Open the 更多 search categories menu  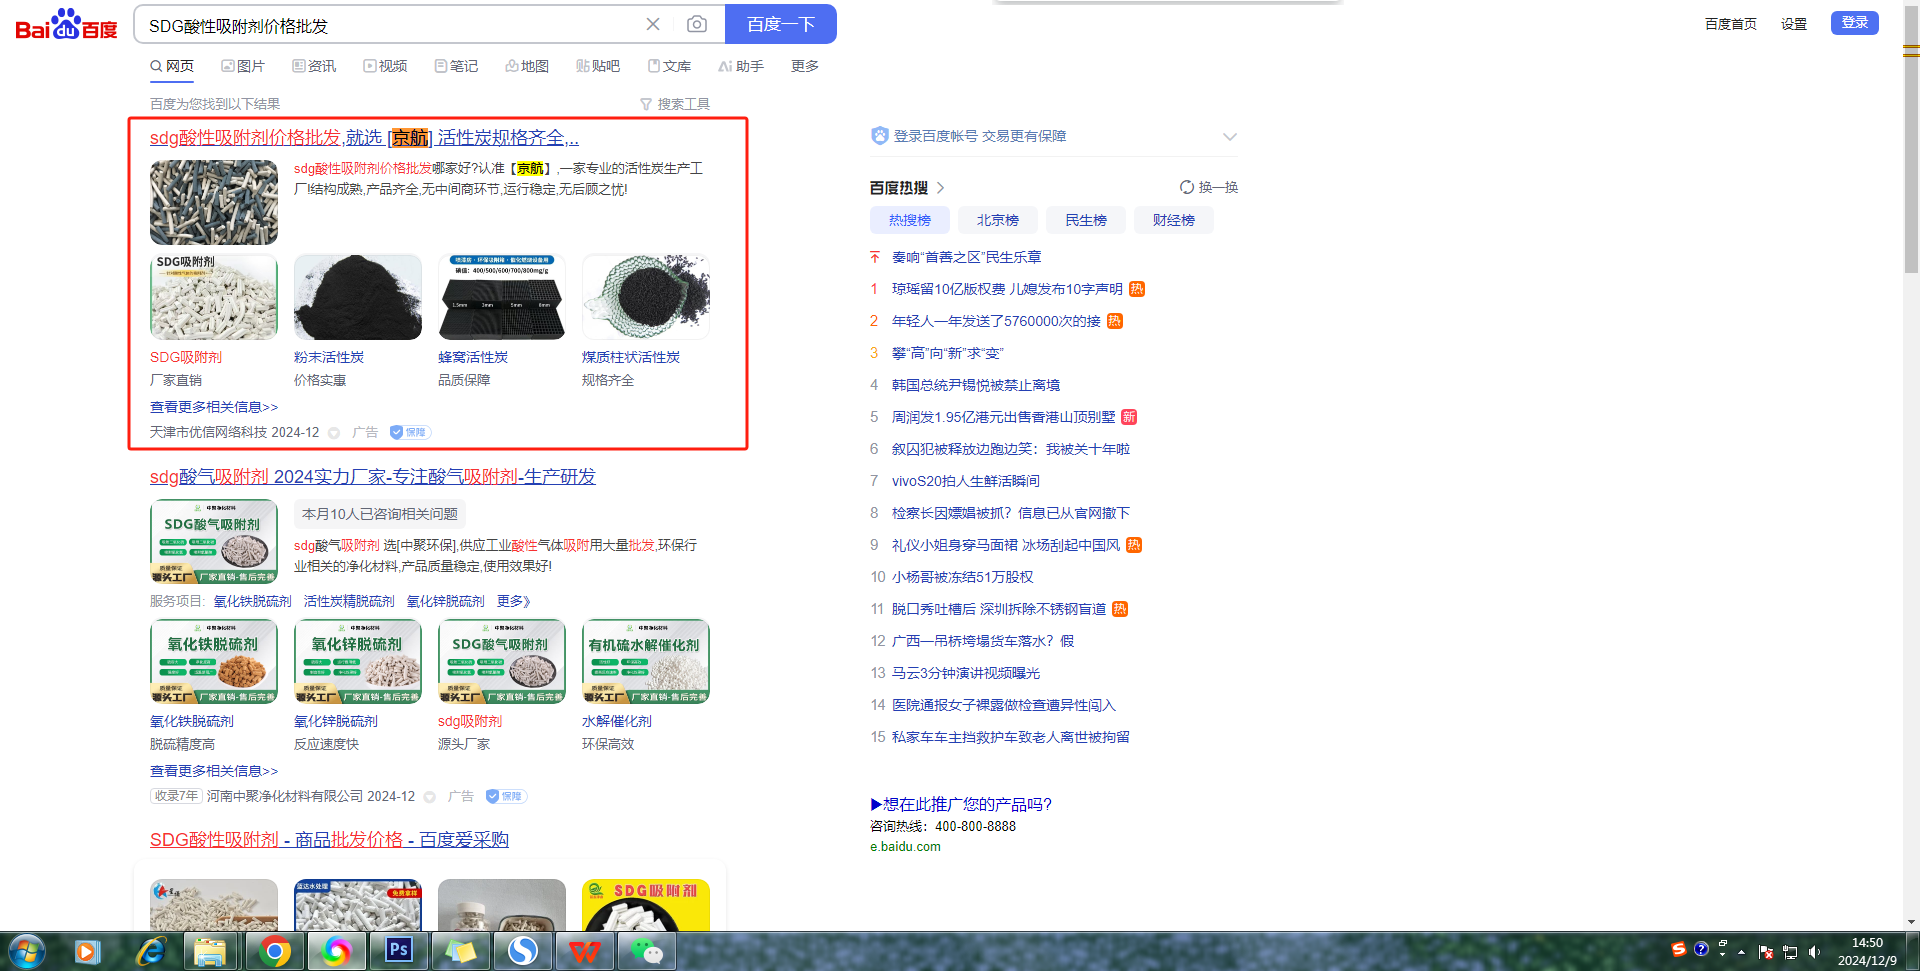click(804, 66)
